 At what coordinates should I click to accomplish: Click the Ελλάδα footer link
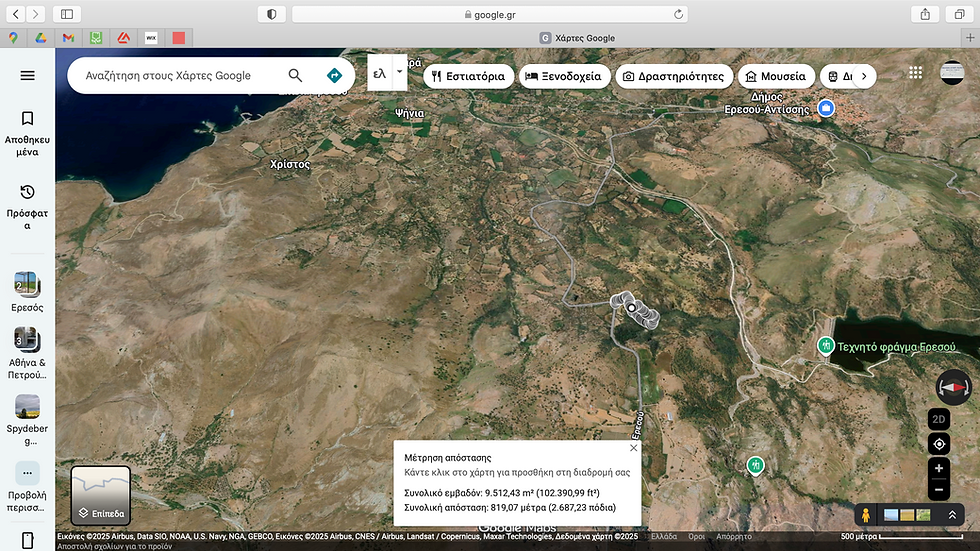tap(664, 537)
